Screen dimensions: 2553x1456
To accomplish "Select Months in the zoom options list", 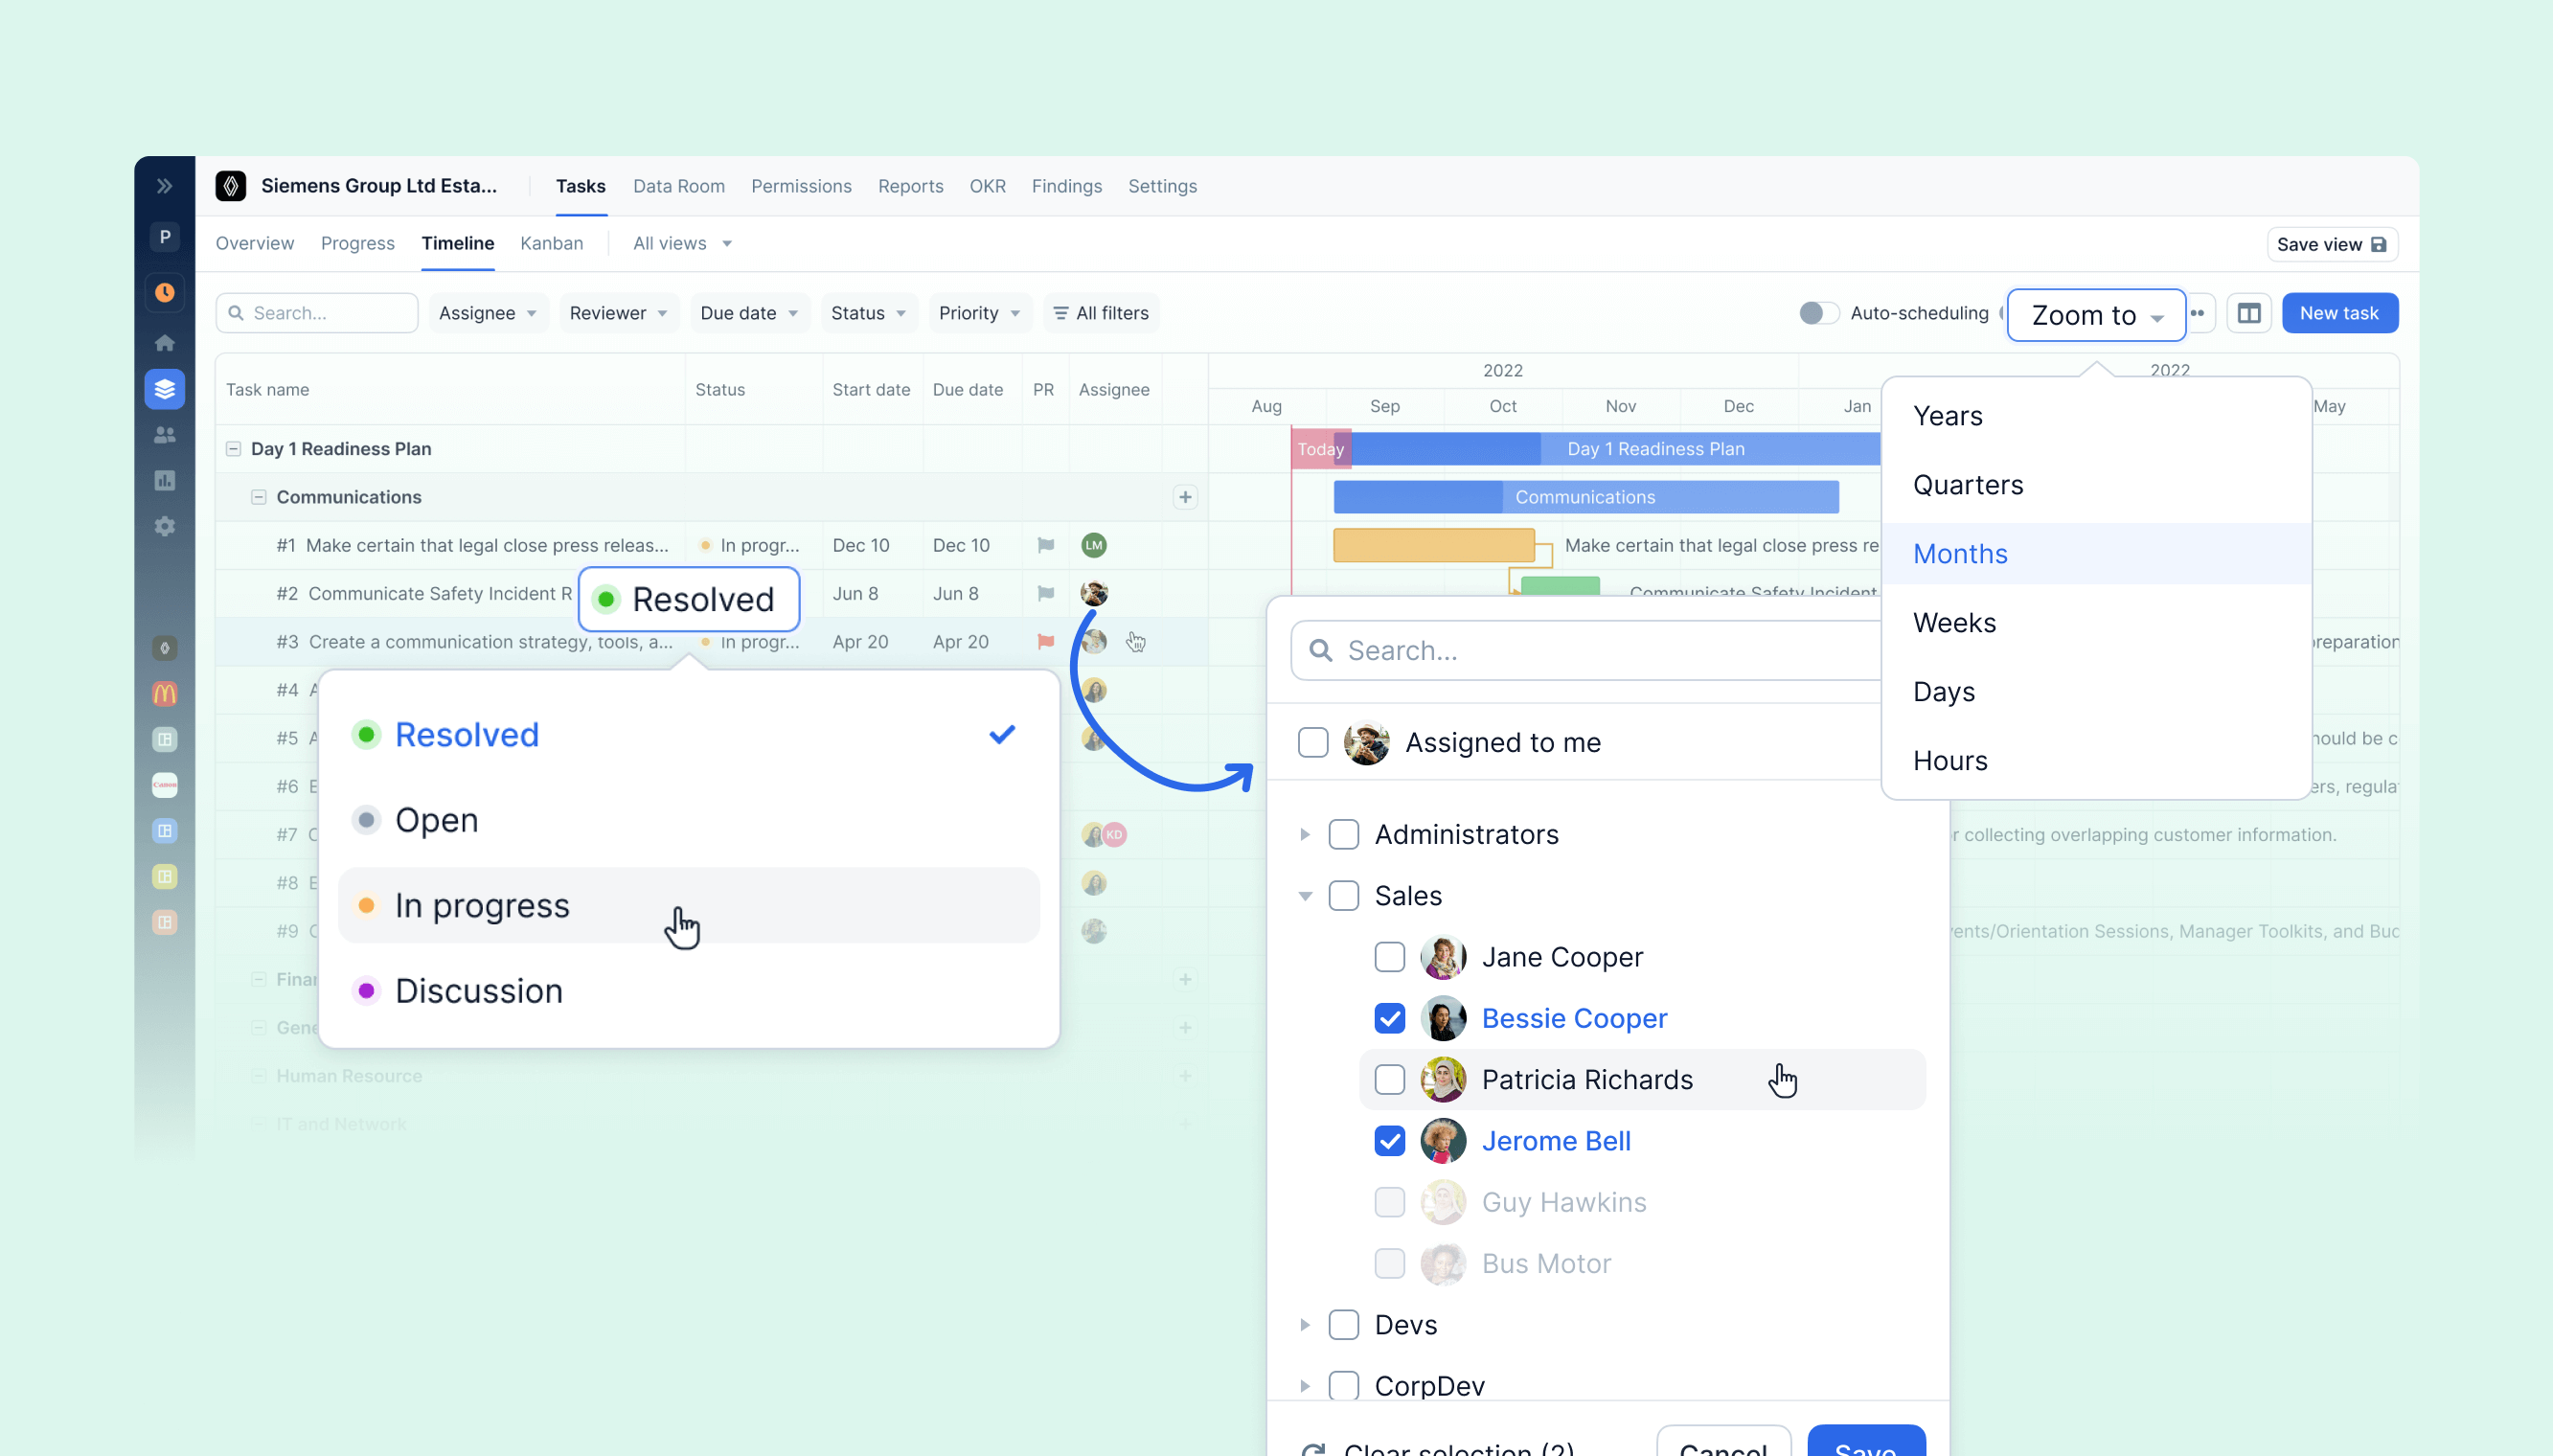I will 1960,553.
